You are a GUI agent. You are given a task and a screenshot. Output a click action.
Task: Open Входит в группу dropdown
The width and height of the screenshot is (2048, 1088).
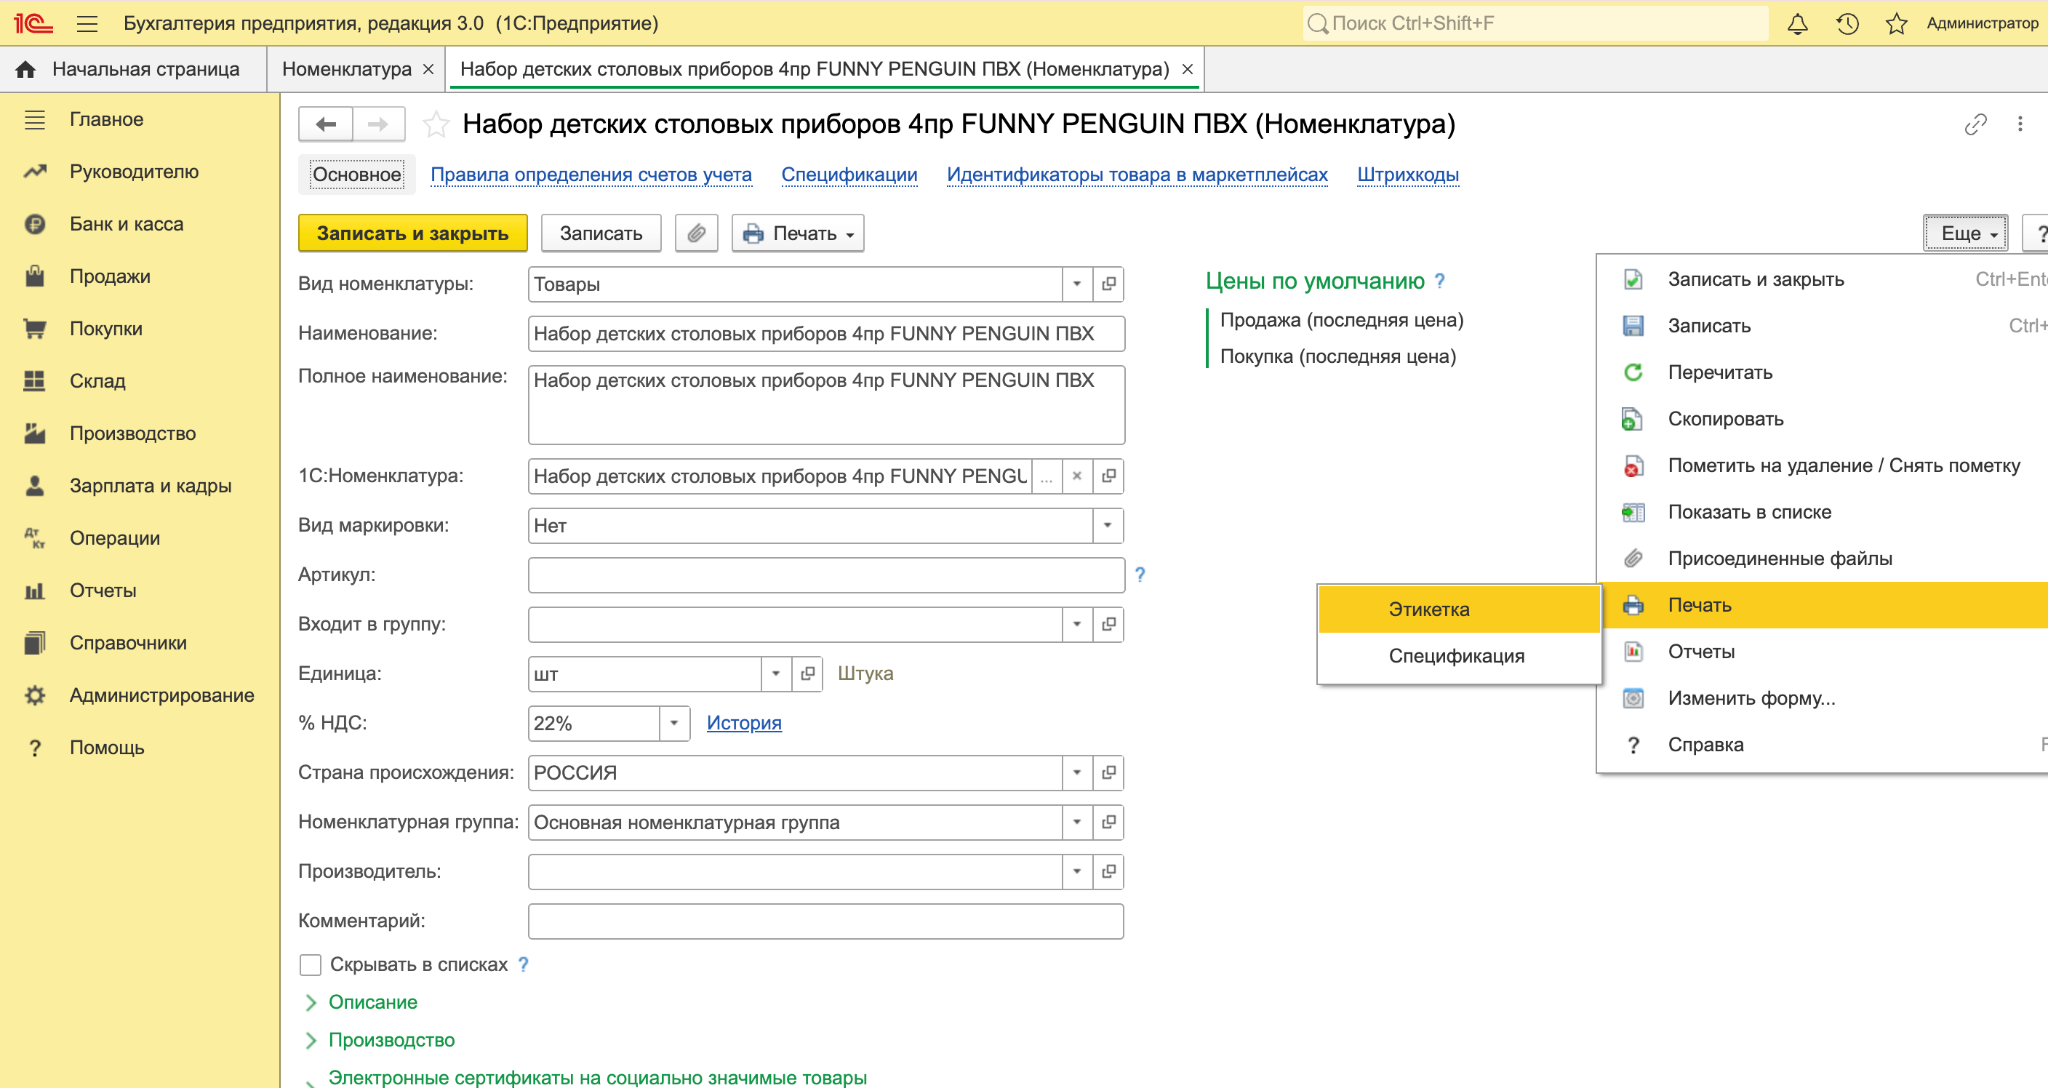(1076, 624)
